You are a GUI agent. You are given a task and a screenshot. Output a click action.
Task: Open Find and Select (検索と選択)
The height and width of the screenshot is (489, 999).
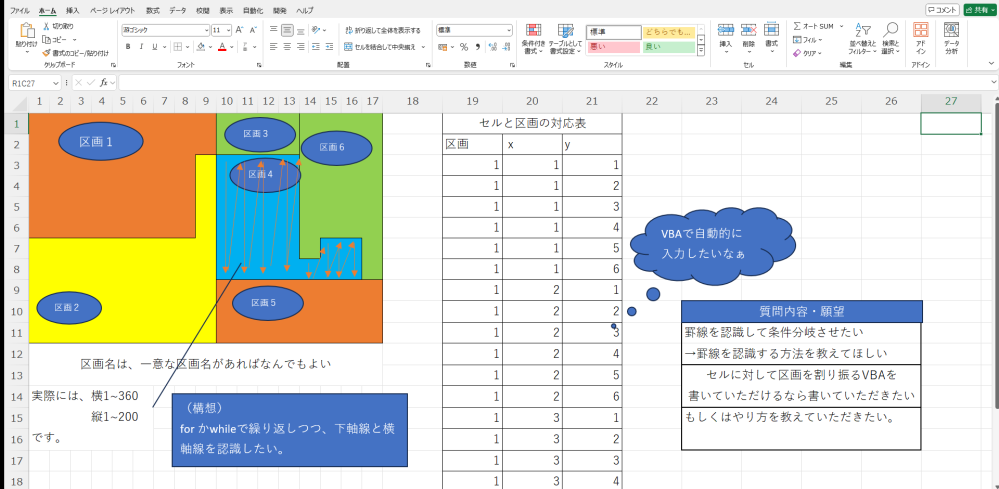click(890, 38)
